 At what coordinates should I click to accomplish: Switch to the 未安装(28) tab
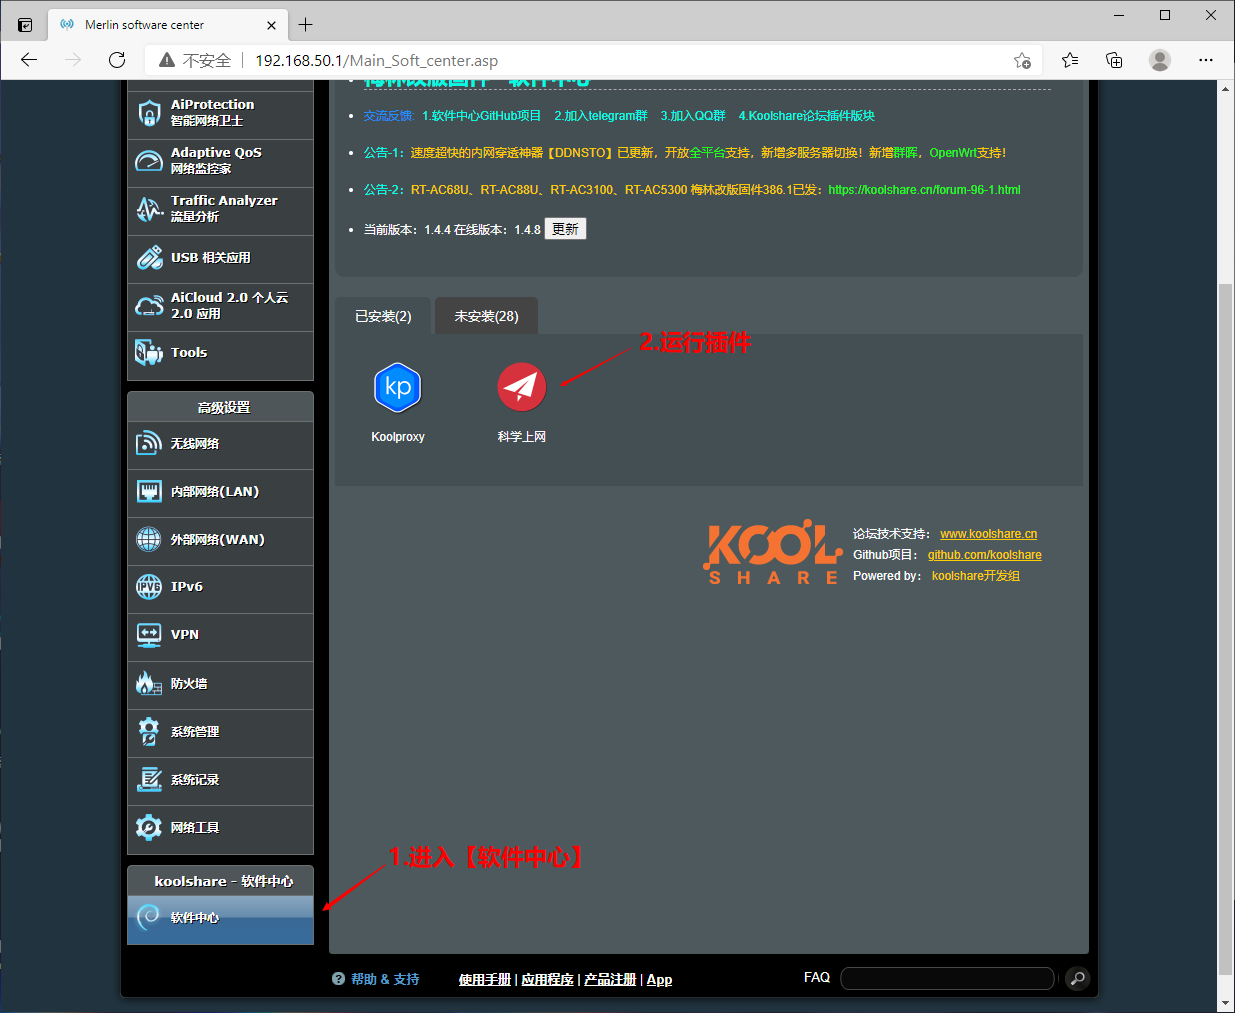(x=486, y=317)
